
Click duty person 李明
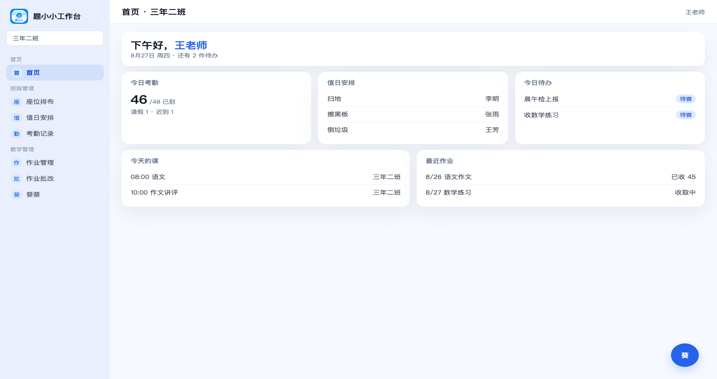[x=492, y=99]
